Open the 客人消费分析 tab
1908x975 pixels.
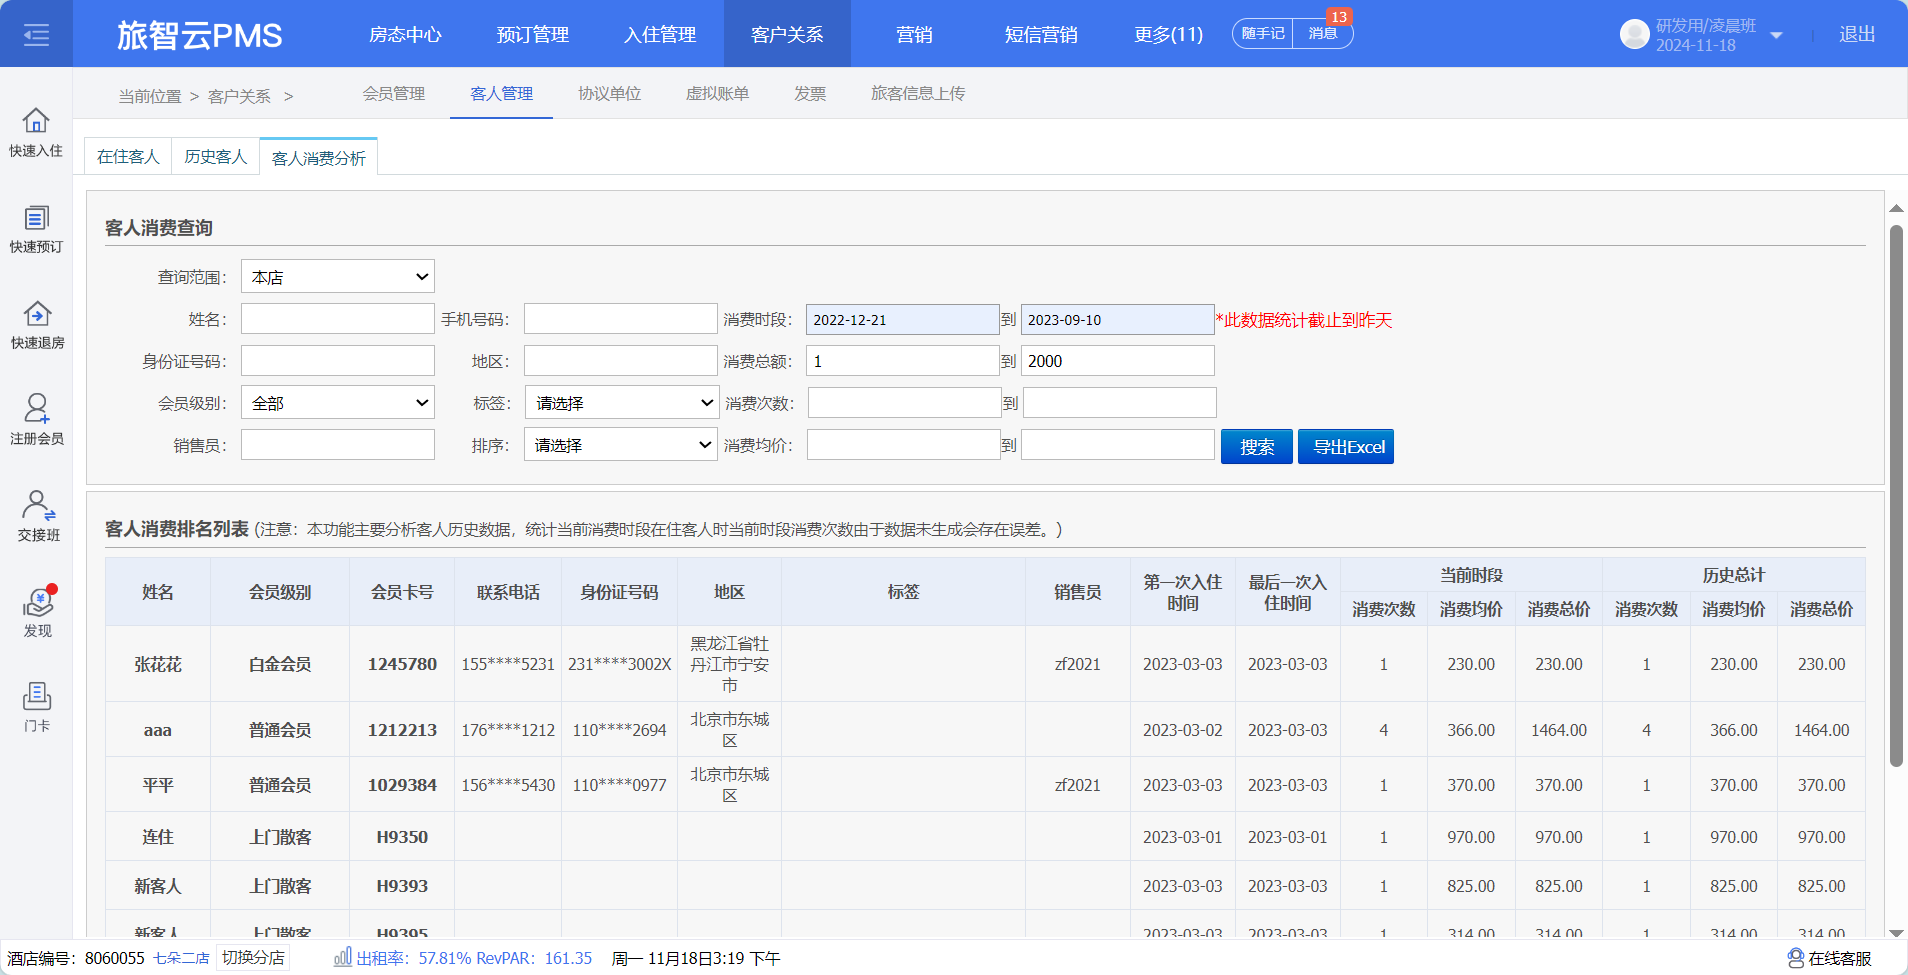(318, 157)
